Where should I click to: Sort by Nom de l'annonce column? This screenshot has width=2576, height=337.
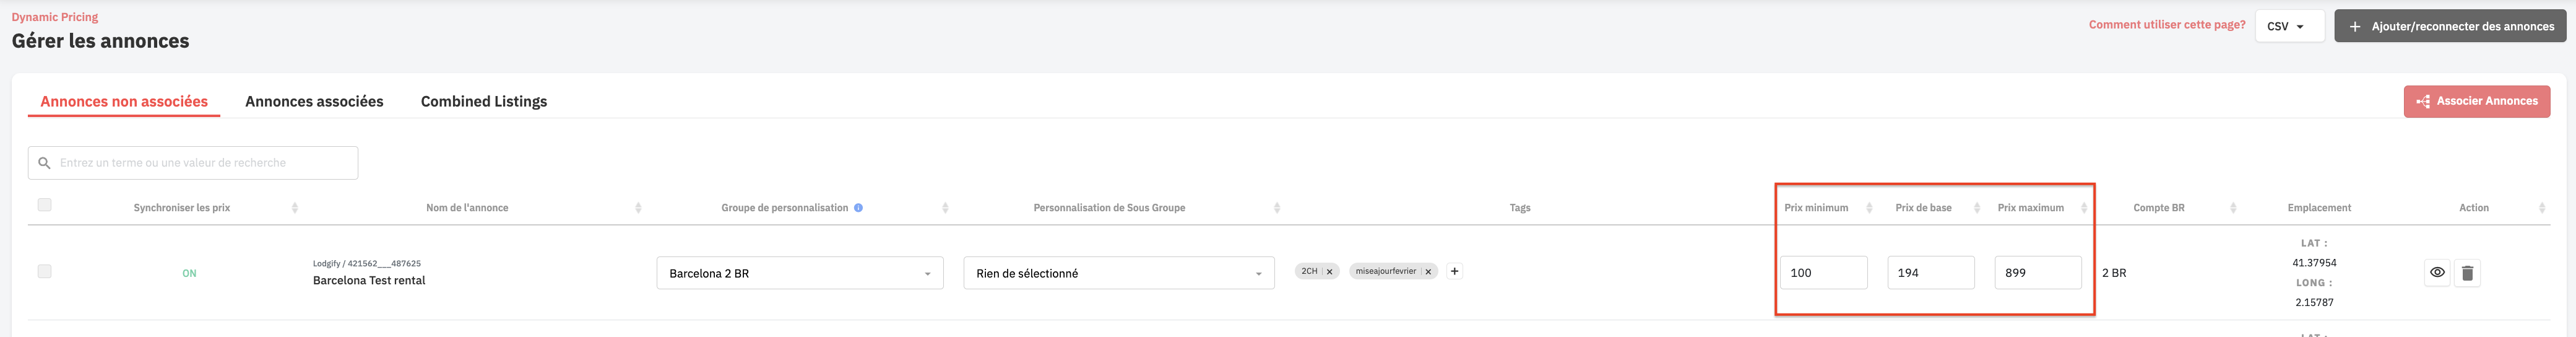(638, 208)
